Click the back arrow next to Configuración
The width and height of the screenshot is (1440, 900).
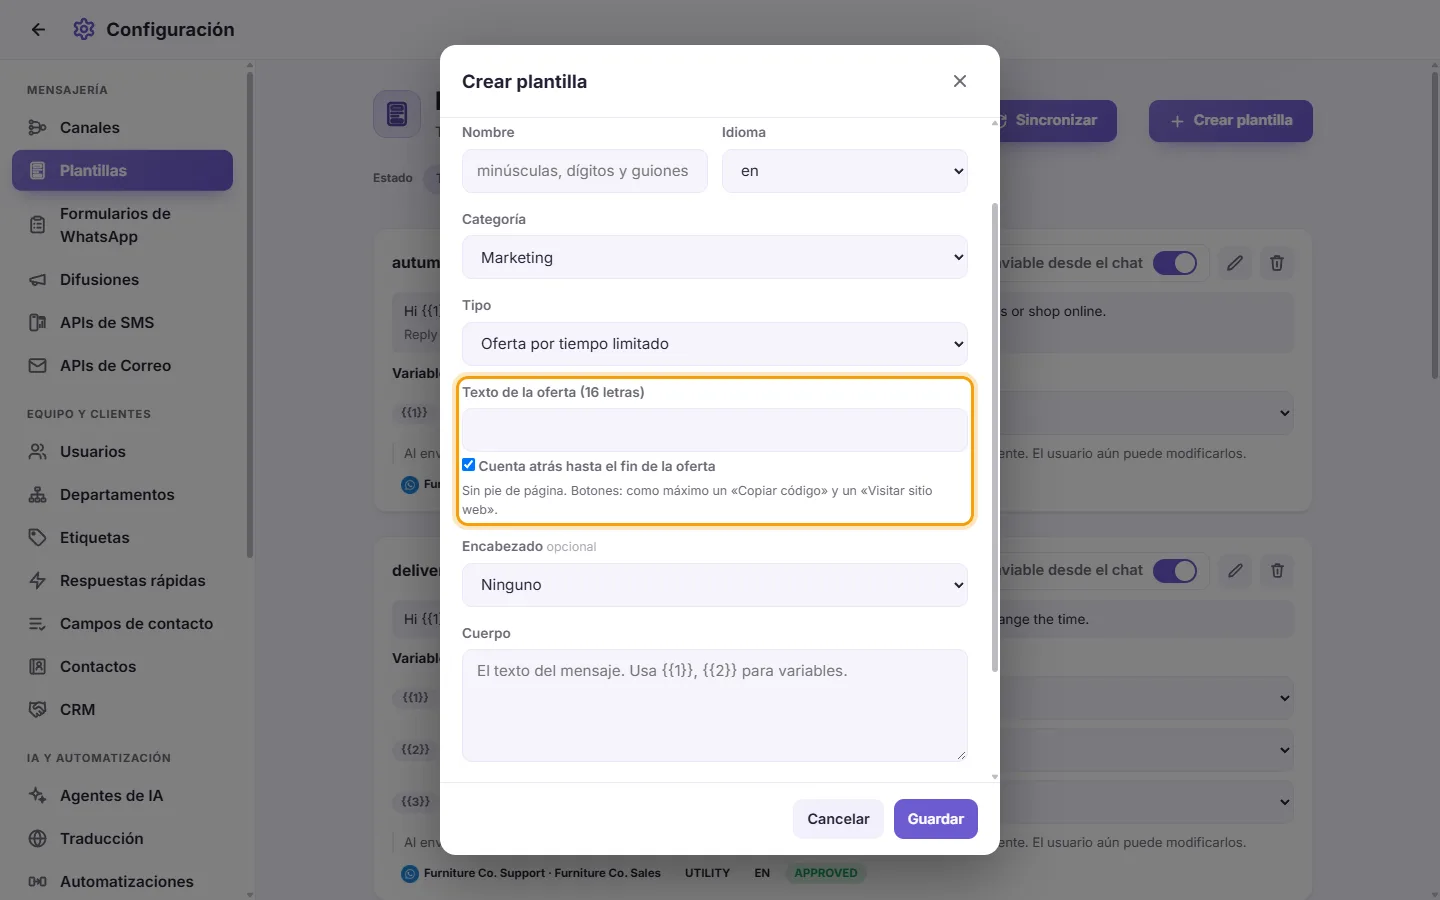pyautogui.click(x=38, y=30)
